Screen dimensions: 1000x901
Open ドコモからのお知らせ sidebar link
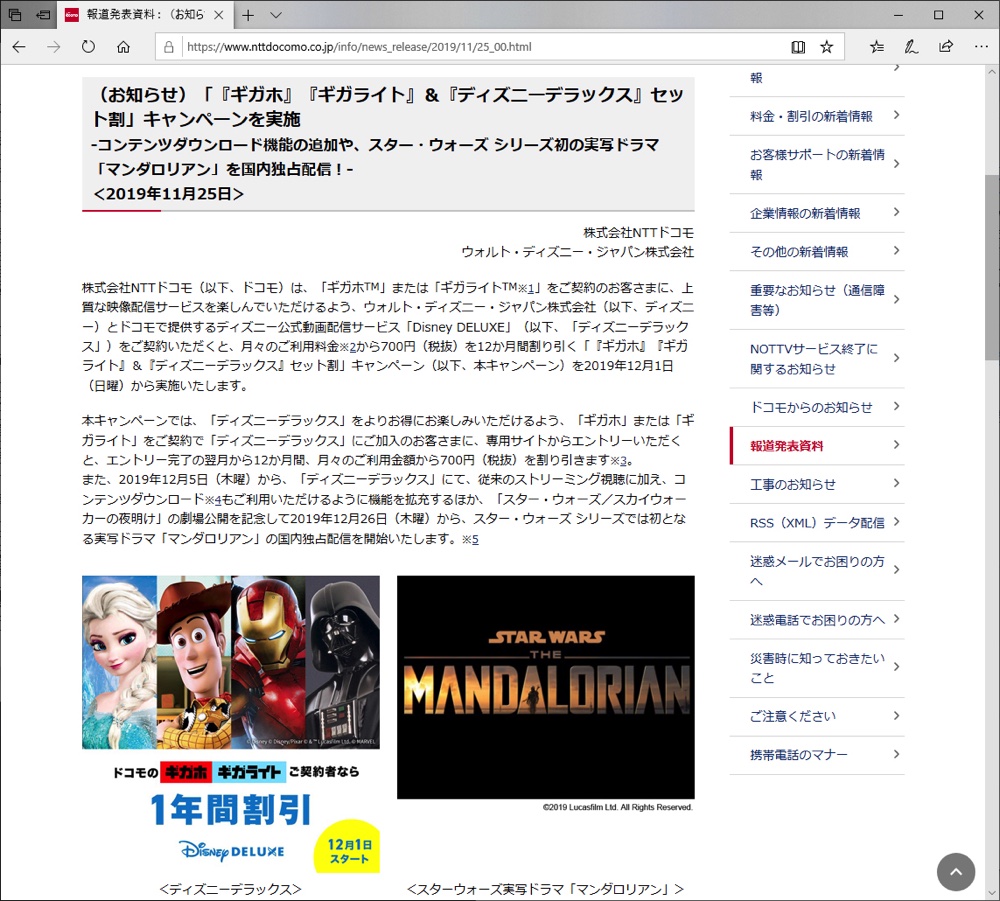point(817,407)
